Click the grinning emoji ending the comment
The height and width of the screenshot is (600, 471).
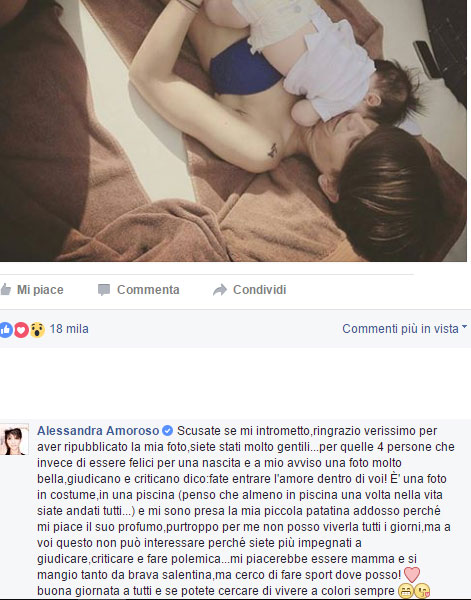pos(405,591)
